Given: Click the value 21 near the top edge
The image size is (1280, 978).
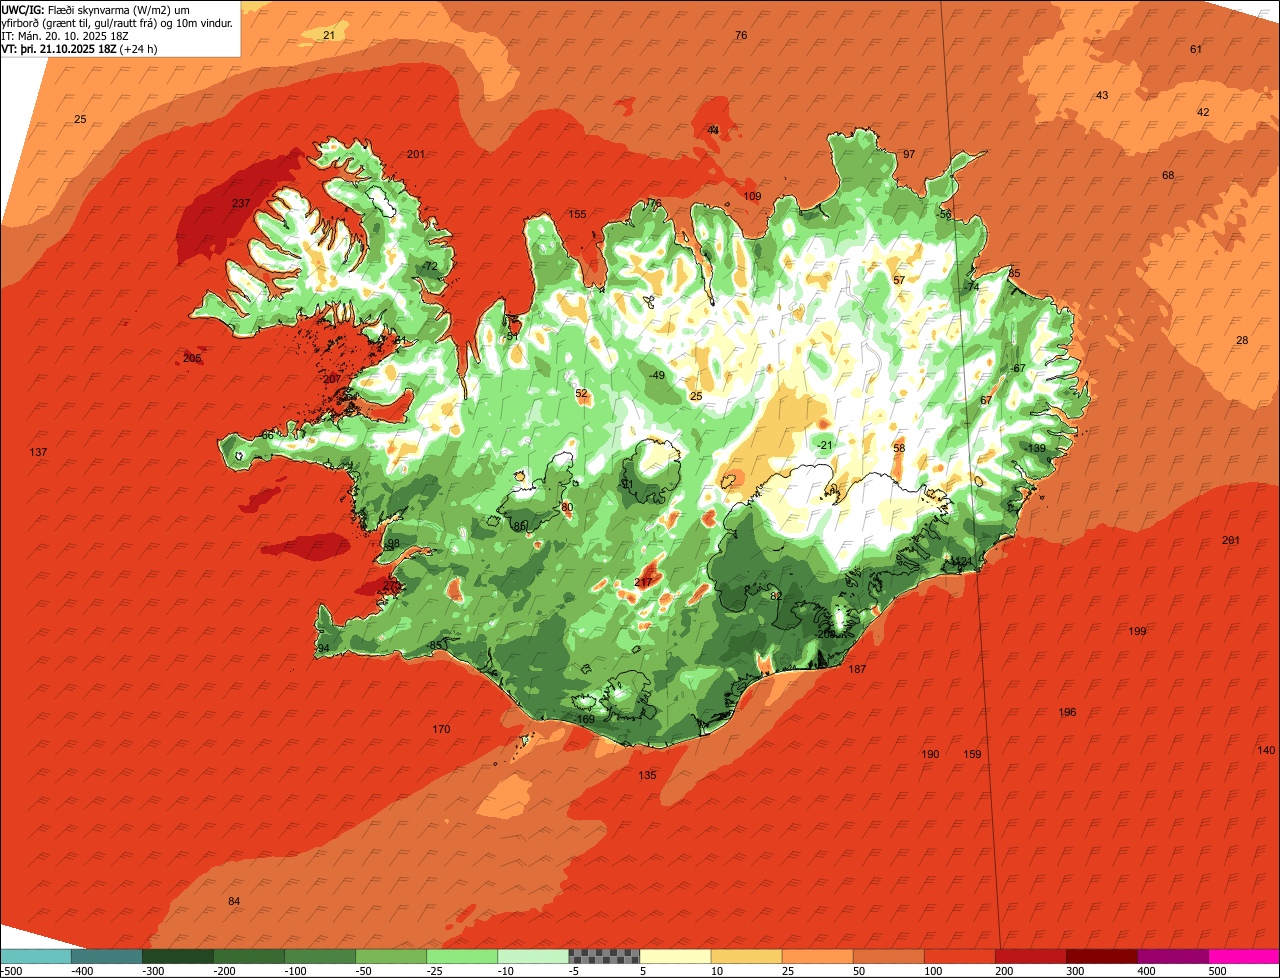Looking at the screenshot, I should 329,35.
